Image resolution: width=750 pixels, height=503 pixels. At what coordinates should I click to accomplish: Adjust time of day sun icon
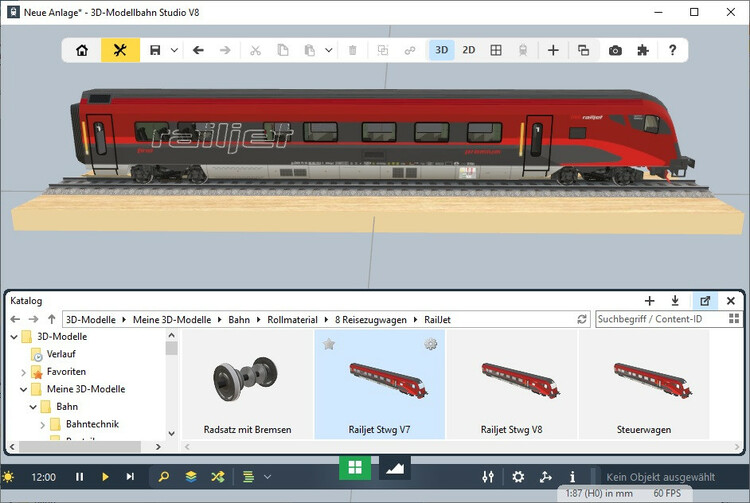(8, 477)
